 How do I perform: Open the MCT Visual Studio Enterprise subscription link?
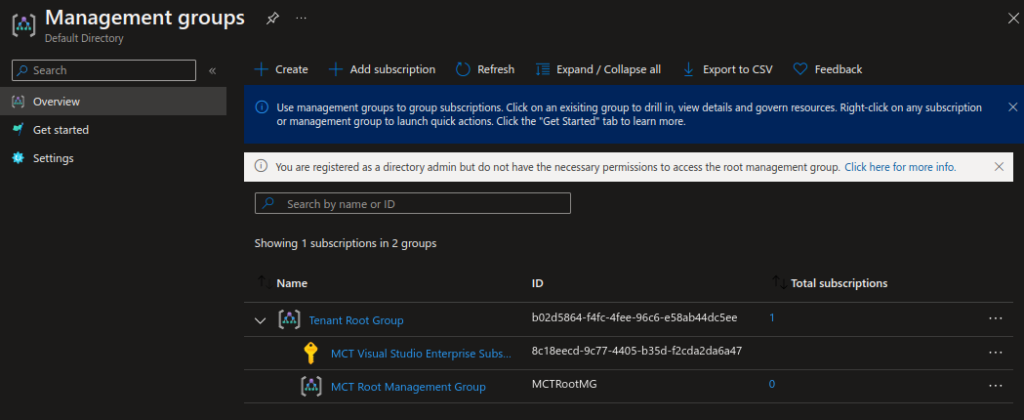(421, 353)
